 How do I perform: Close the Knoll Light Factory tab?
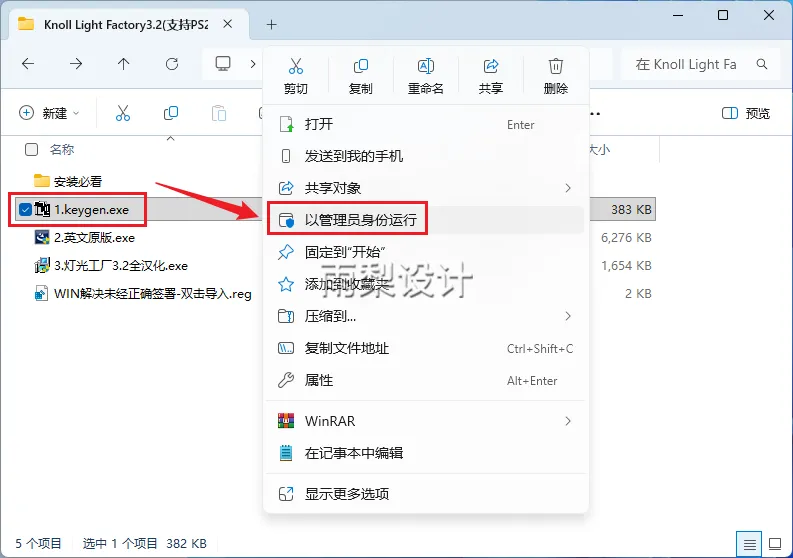point(228,24)
